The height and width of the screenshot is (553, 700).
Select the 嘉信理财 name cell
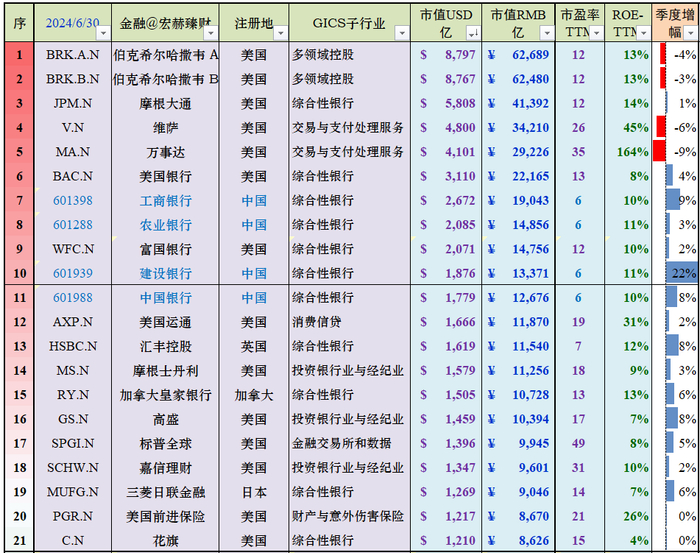pyautogui.click(x=166, y=467)
